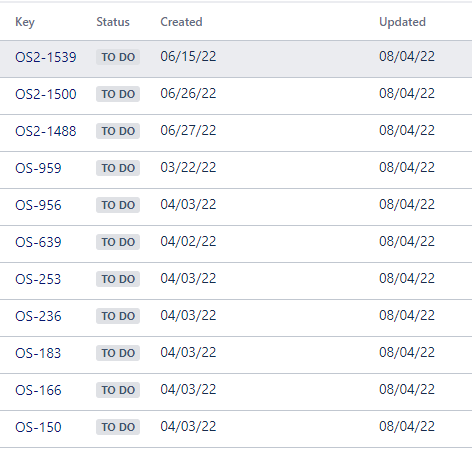The height and width of the screenshot is (465, 472).
Task: Open issue OS-150
Action: click(38, 427)
